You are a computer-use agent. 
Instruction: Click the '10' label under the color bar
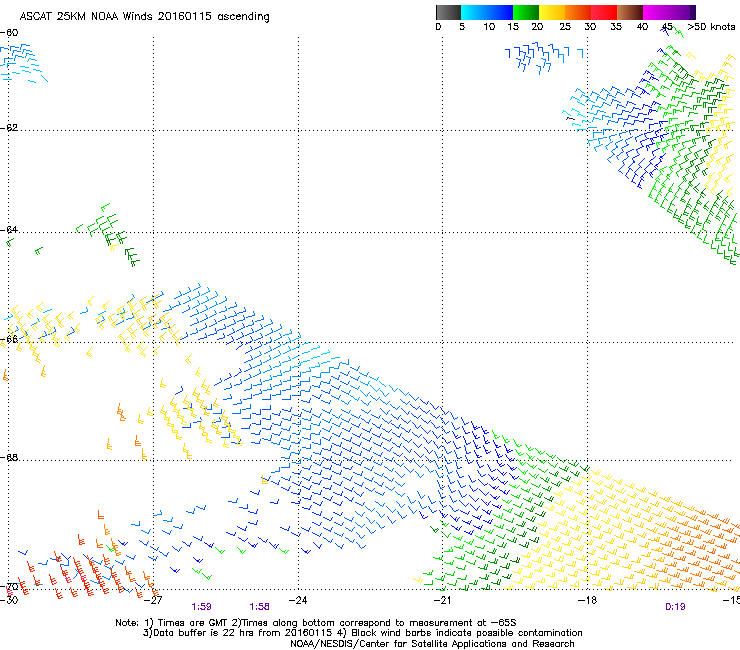489,26
